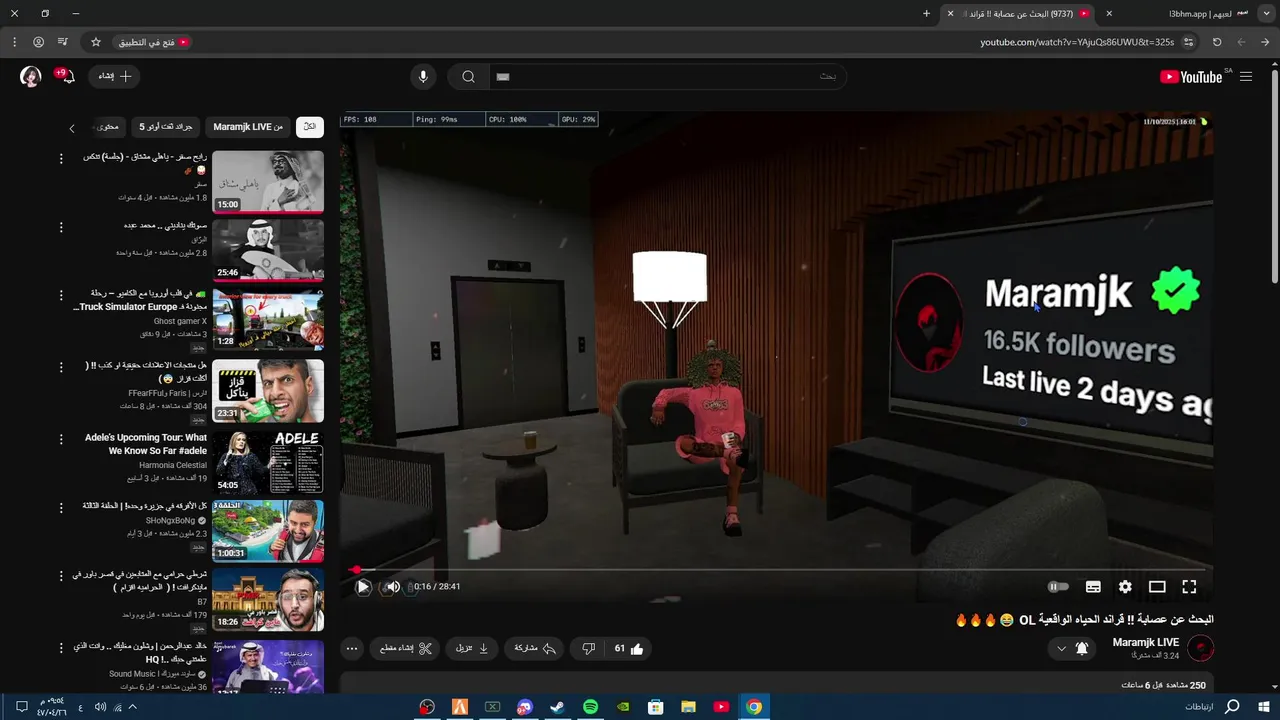The width and height of the screenshot is (1280, 720).
Task: Click the search magnifier button
Action: tap(468, 76)
